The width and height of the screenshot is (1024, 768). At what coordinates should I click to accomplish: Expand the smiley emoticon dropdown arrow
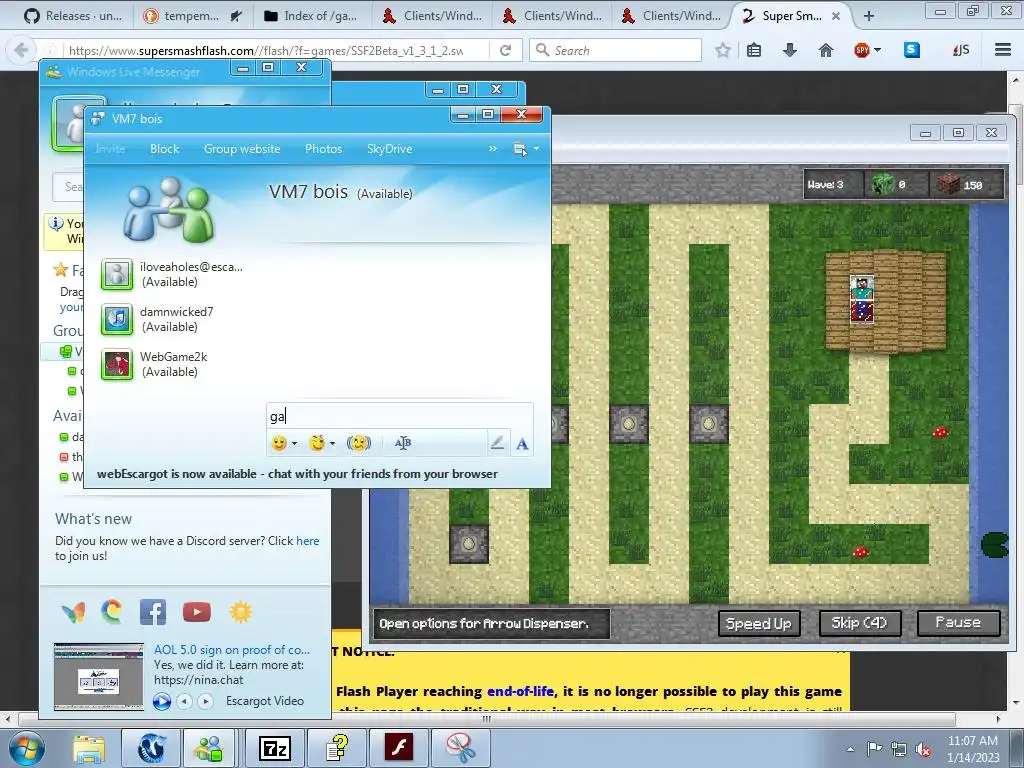295,444
